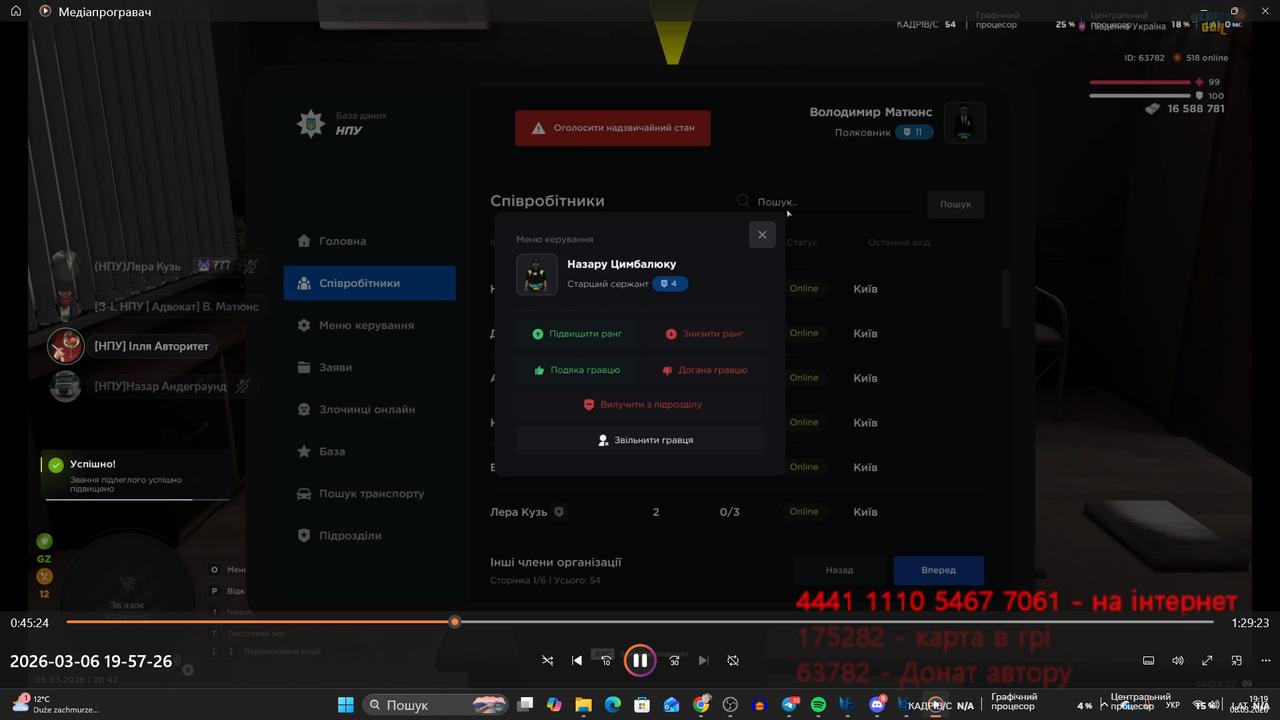Click the rank badge 11 under Володимир Матюнс
1280x720 pixels.
coord(914,132)
